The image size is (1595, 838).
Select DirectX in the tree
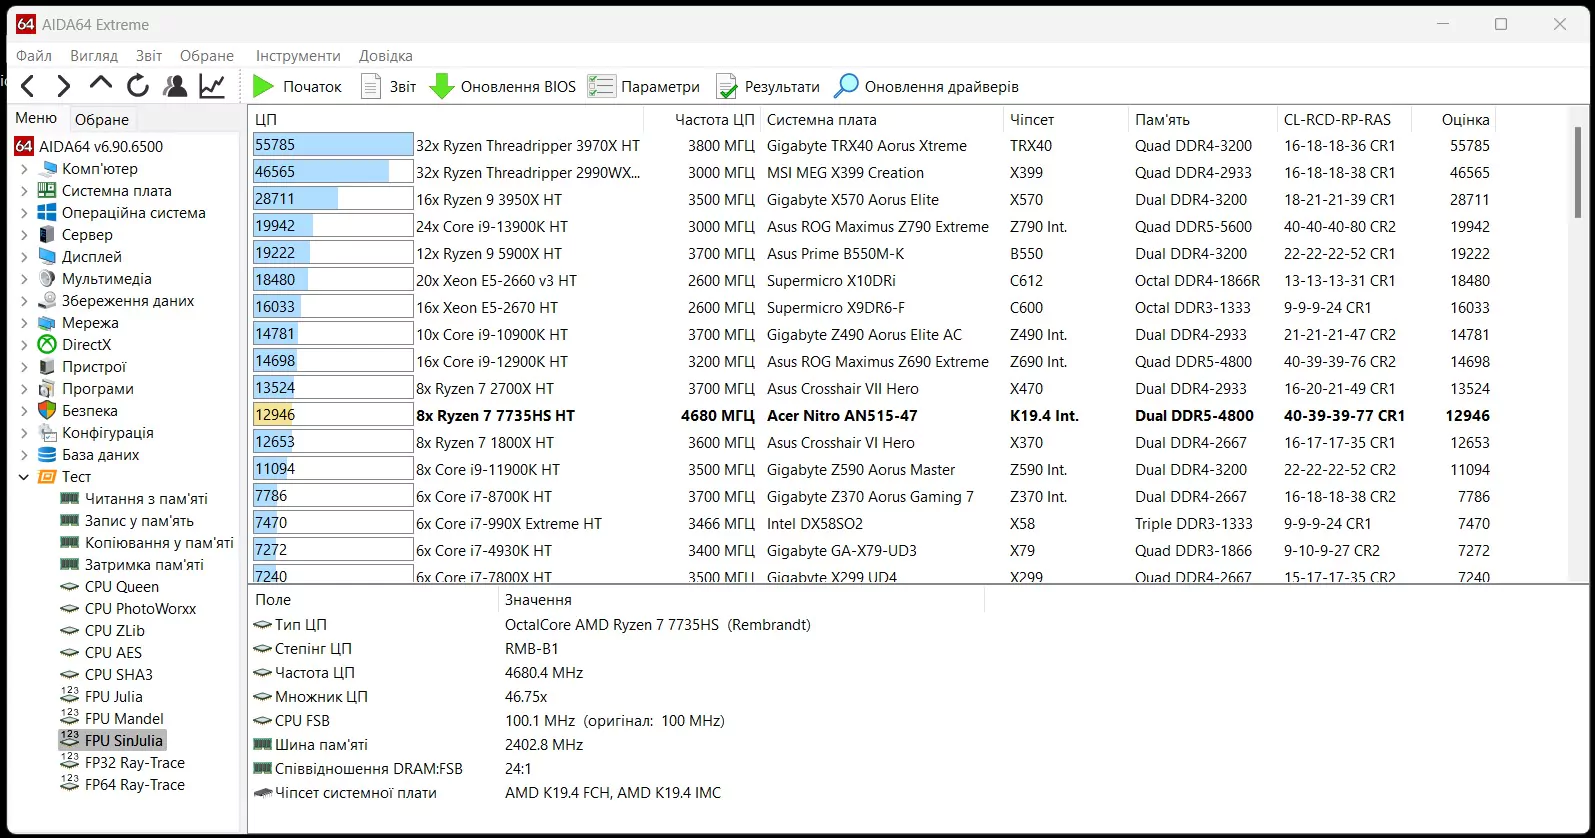[x=75, y=345]
